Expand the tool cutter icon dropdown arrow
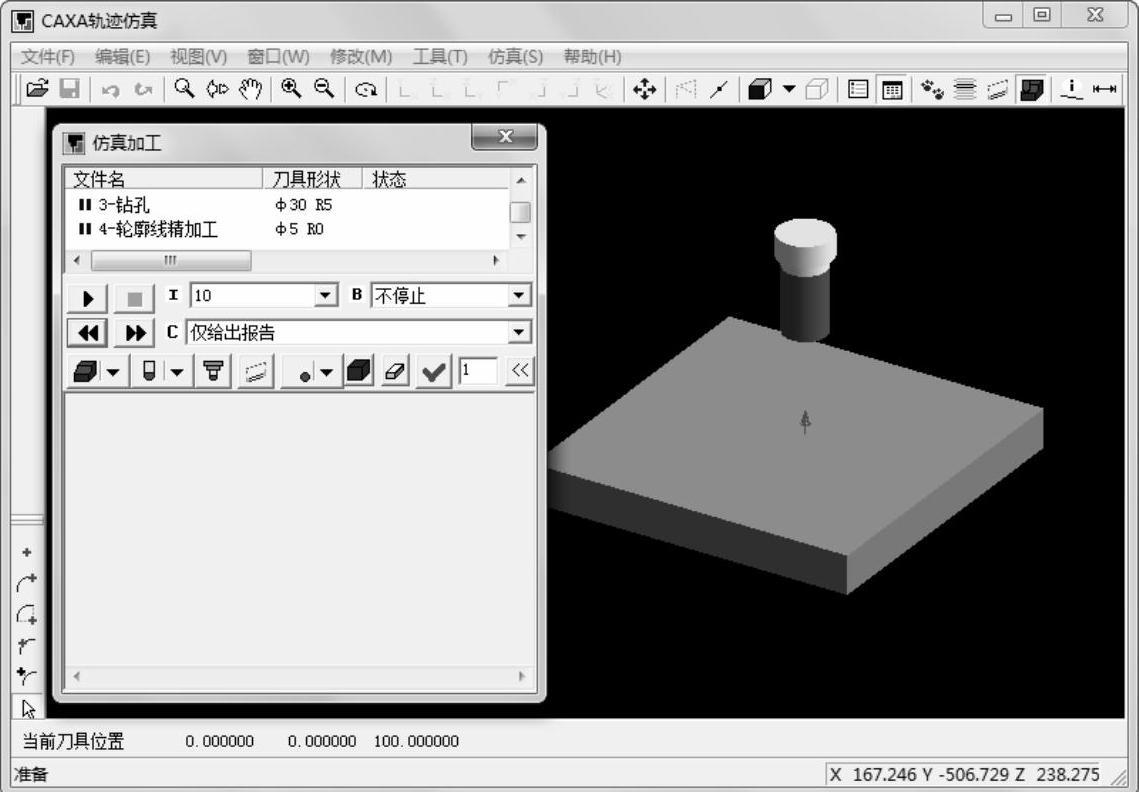 pos(177,373)
